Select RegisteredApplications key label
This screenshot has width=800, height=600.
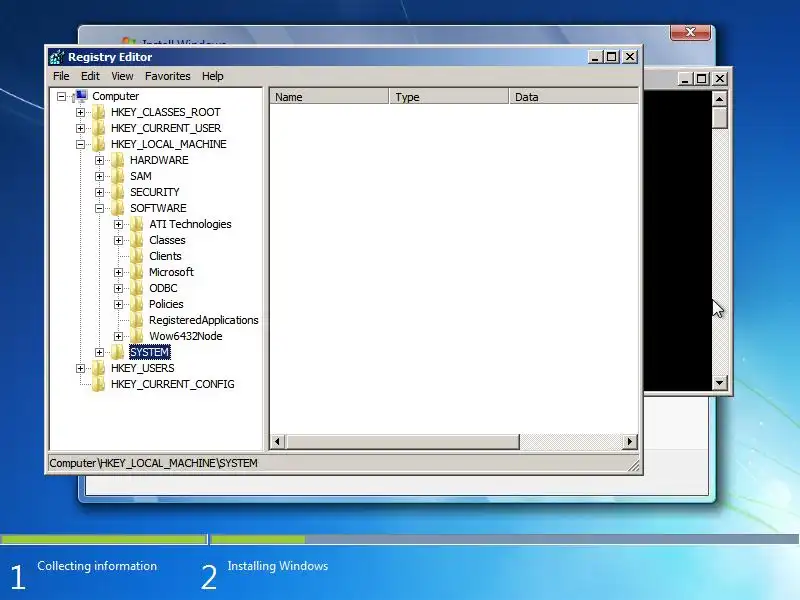[204, 320]
